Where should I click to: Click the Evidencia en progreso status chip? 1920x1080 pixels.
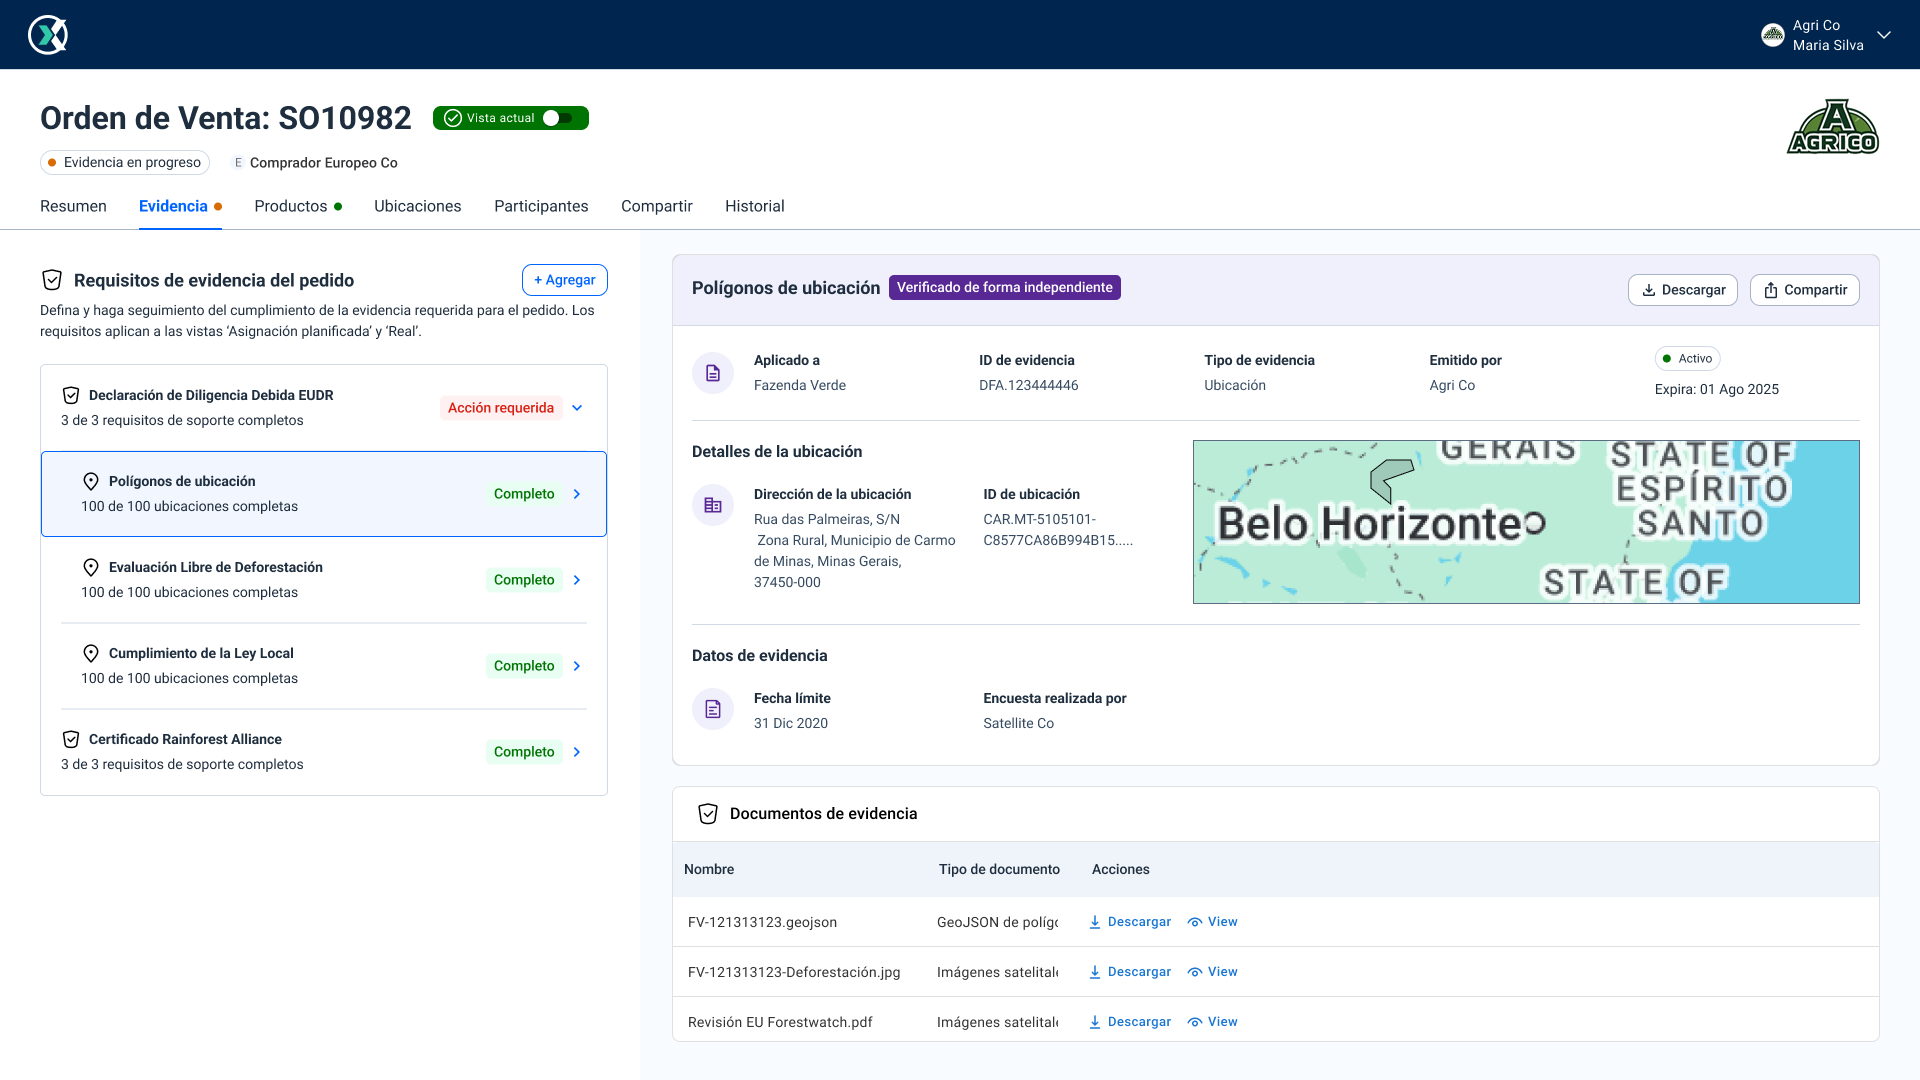[125, 162]
